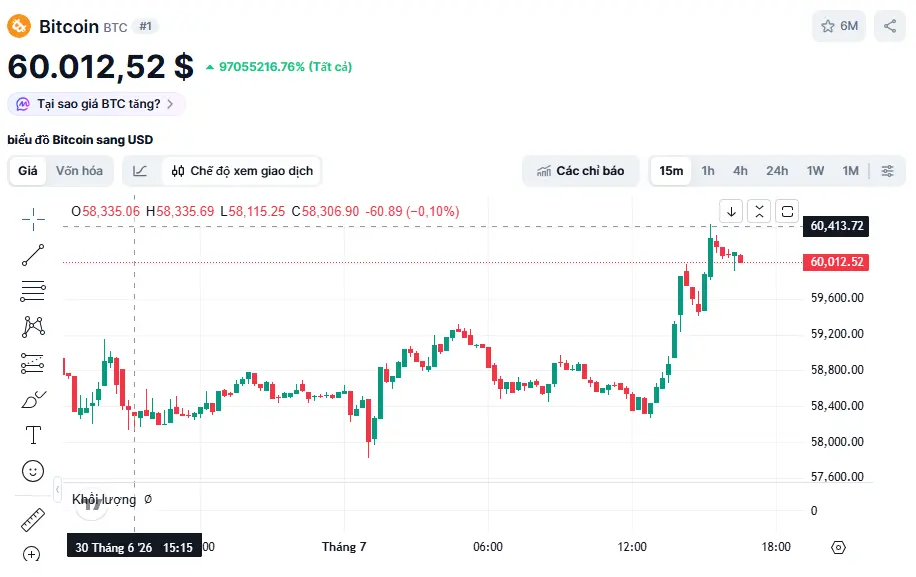Share this Bitcoin page
This screenshot has width=916, height=577.
[890, 26]
